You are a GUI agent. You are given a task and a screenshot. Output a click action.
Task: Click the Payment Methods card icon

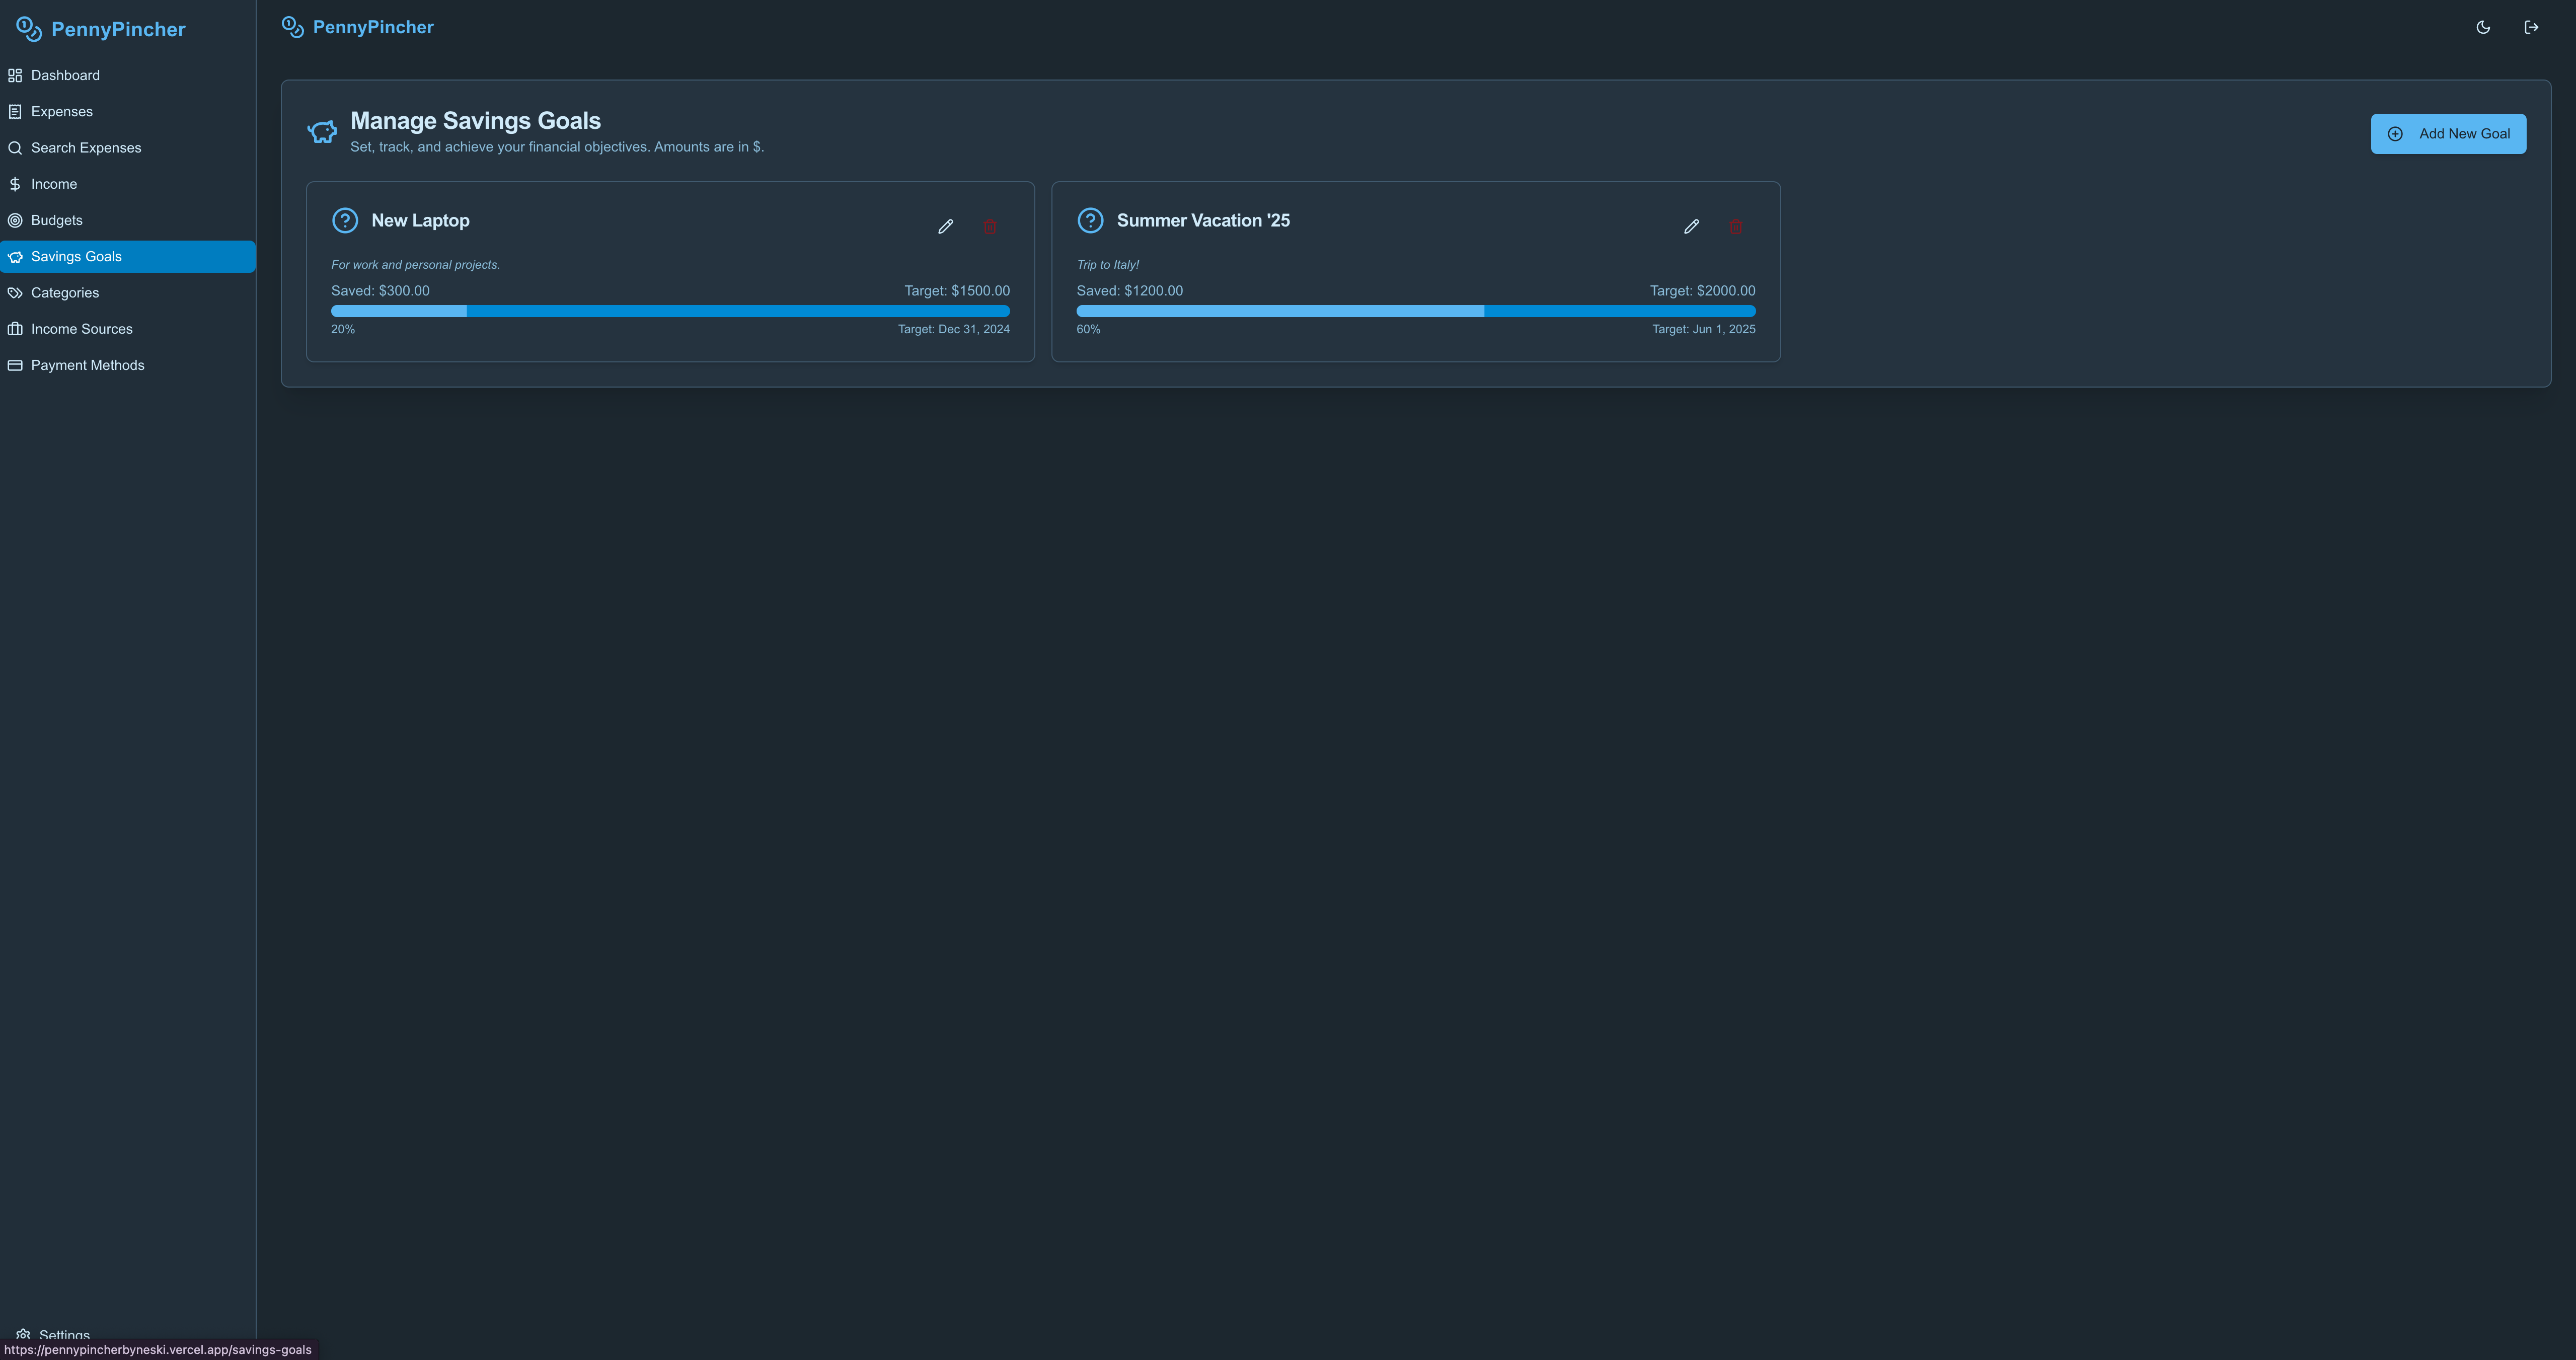15,365
